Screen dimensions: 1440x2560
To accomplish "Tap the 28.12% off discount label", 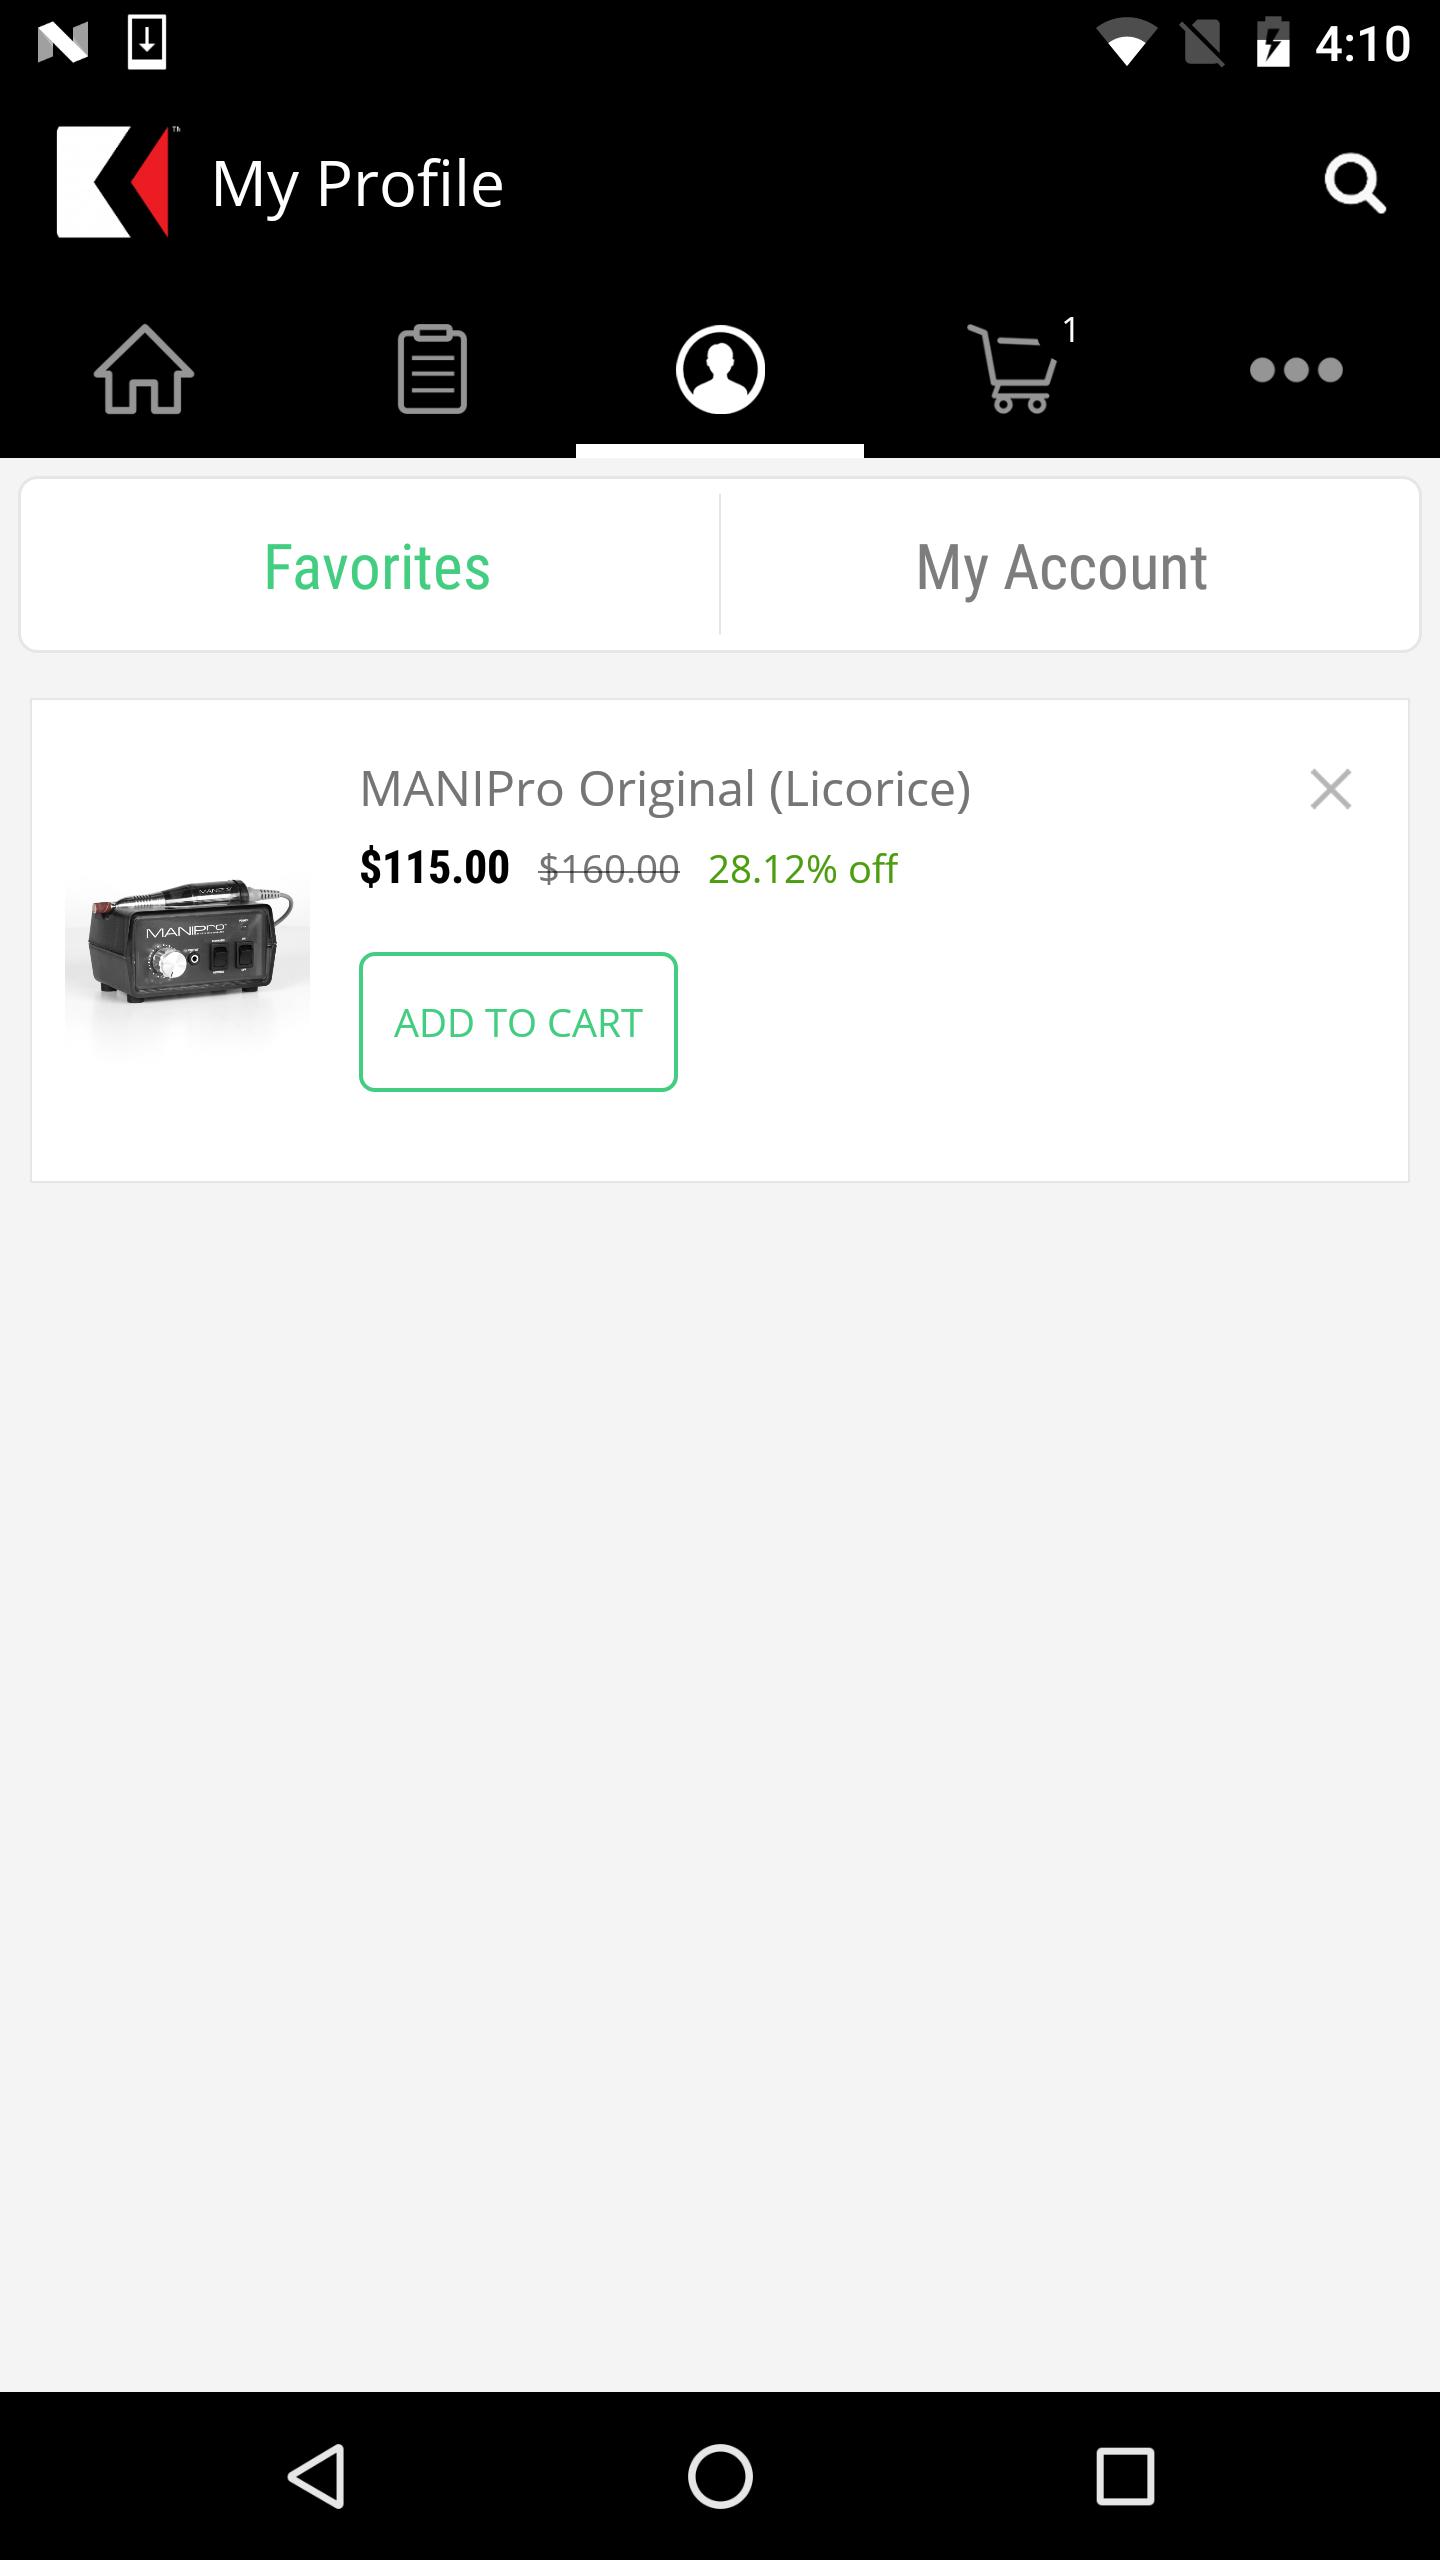I will (802, 869).
